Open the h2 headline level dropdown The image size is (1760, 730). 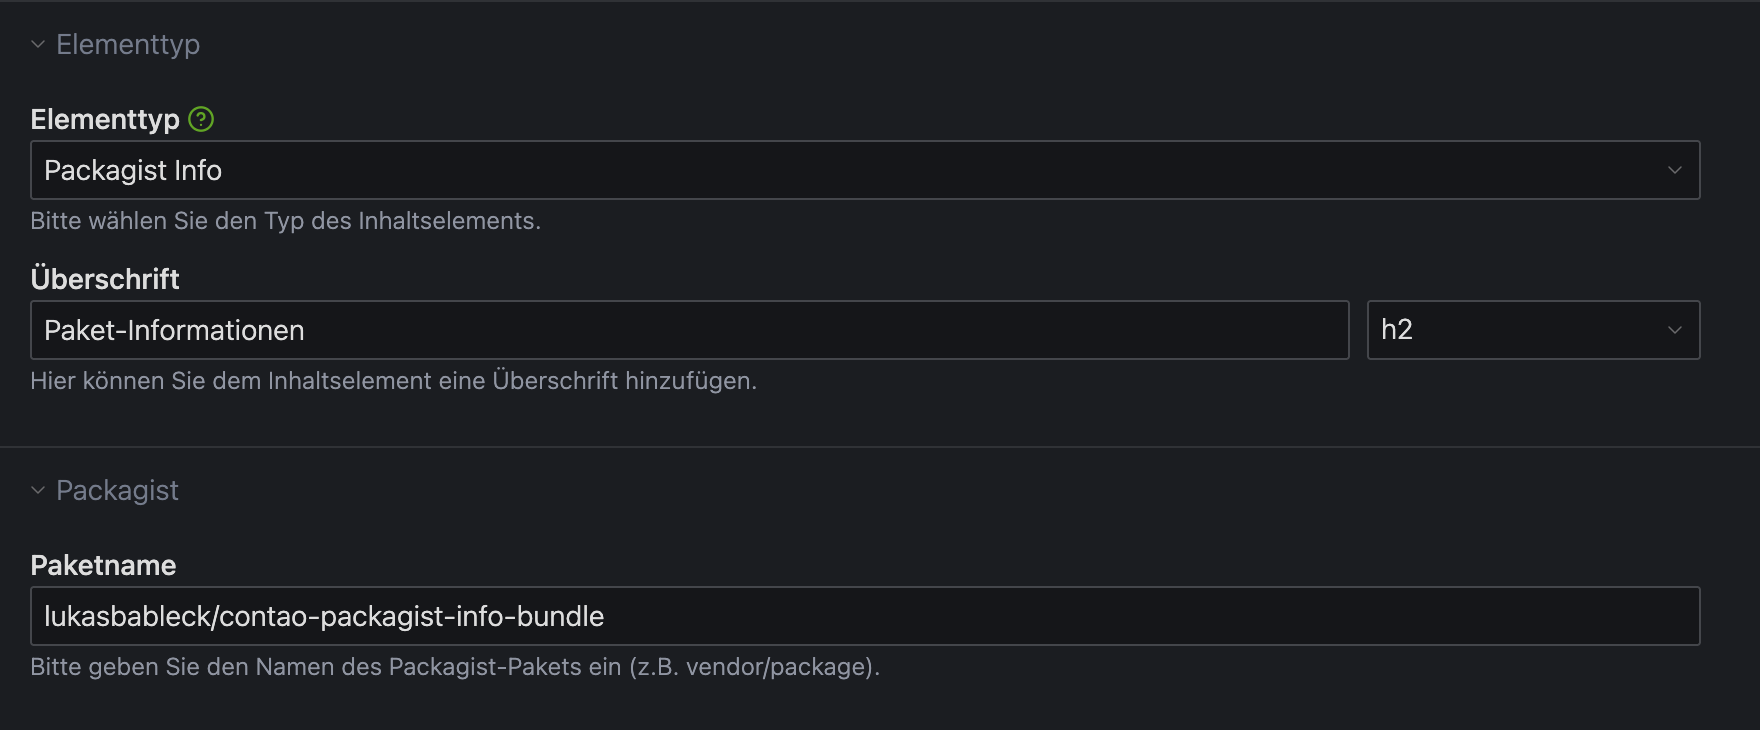[x=1520, y=330]
